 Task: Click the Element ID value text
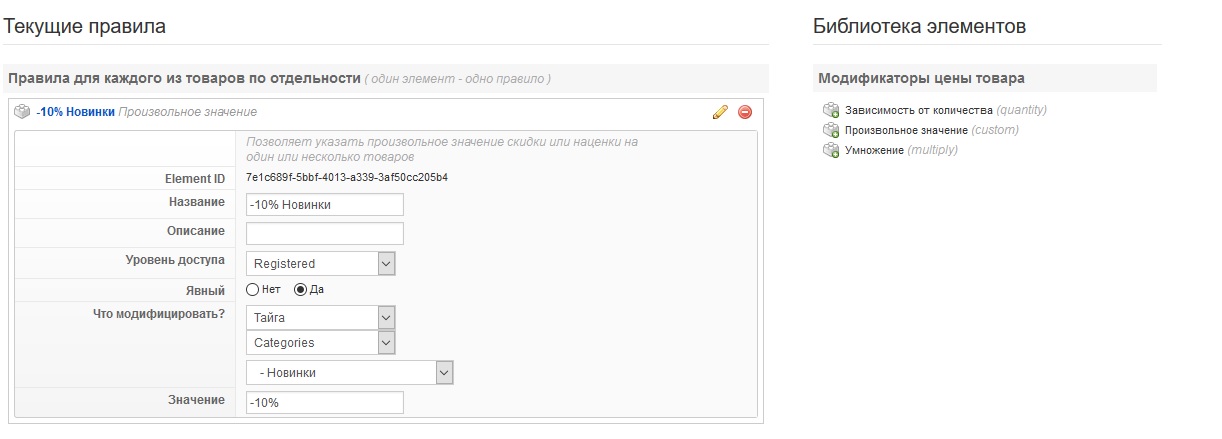point(347,178)
